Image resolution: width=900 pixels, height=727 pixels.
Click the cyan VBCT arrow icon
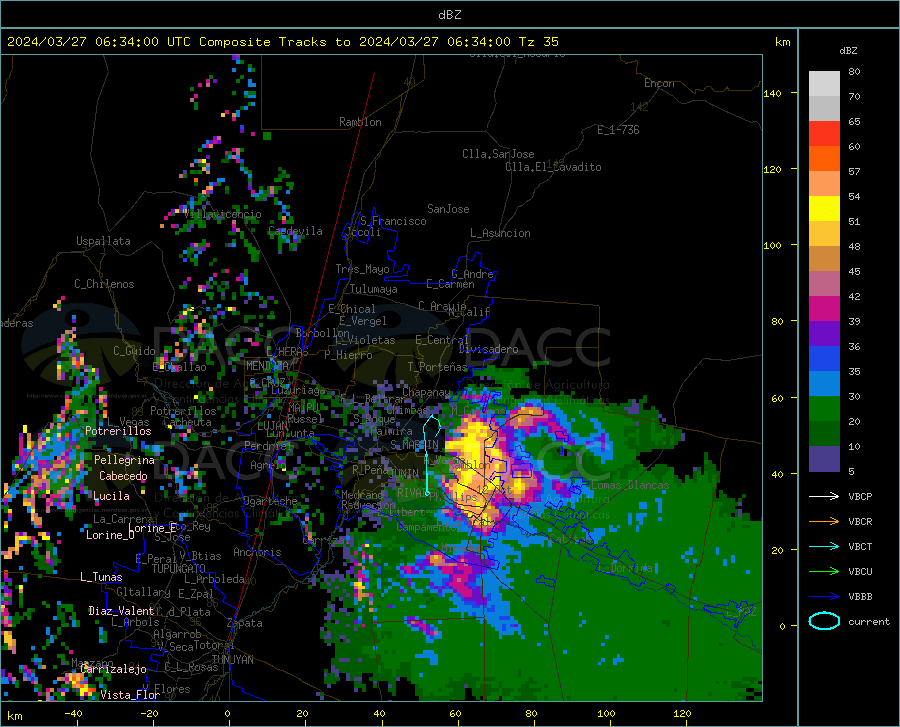[824, 546]
